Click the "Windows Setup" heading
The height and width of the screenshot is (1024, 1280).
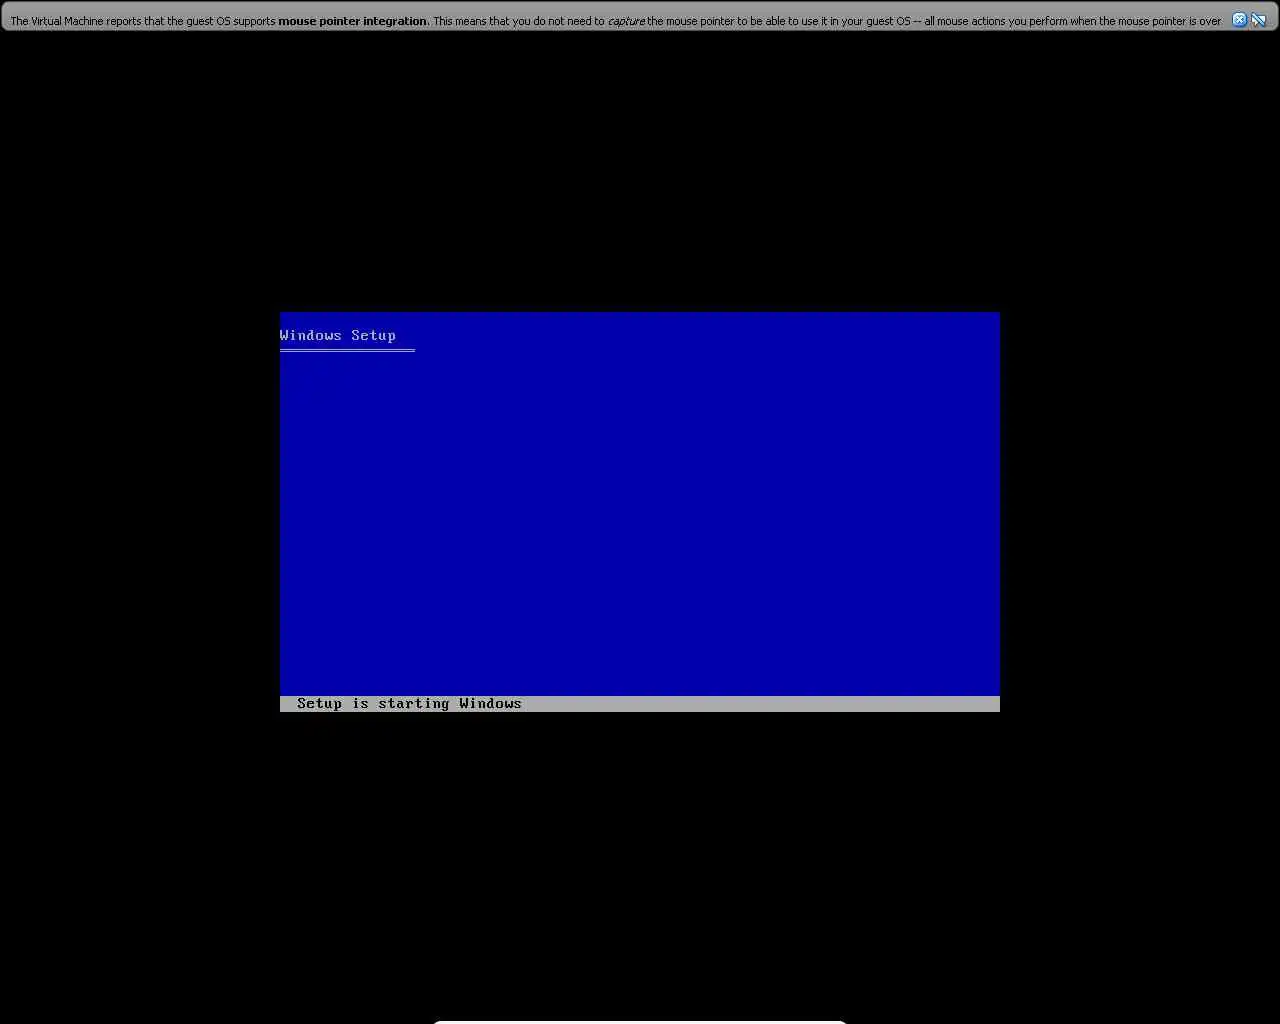click(338, 336)
